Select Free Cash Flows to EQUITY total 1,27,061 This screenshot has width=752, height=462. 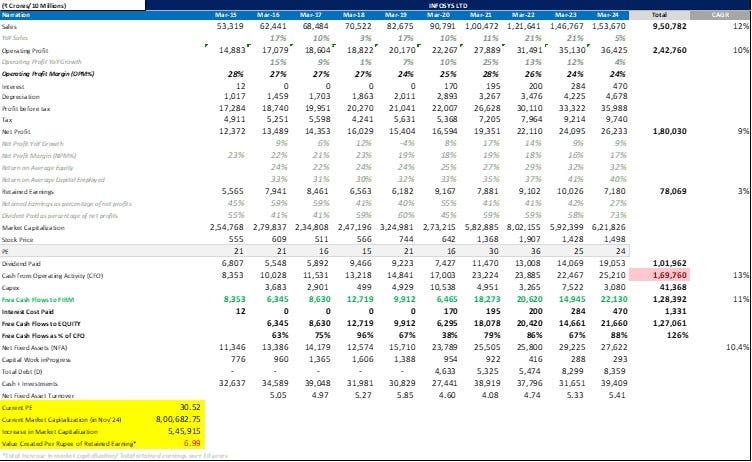[x=670, y=323]
